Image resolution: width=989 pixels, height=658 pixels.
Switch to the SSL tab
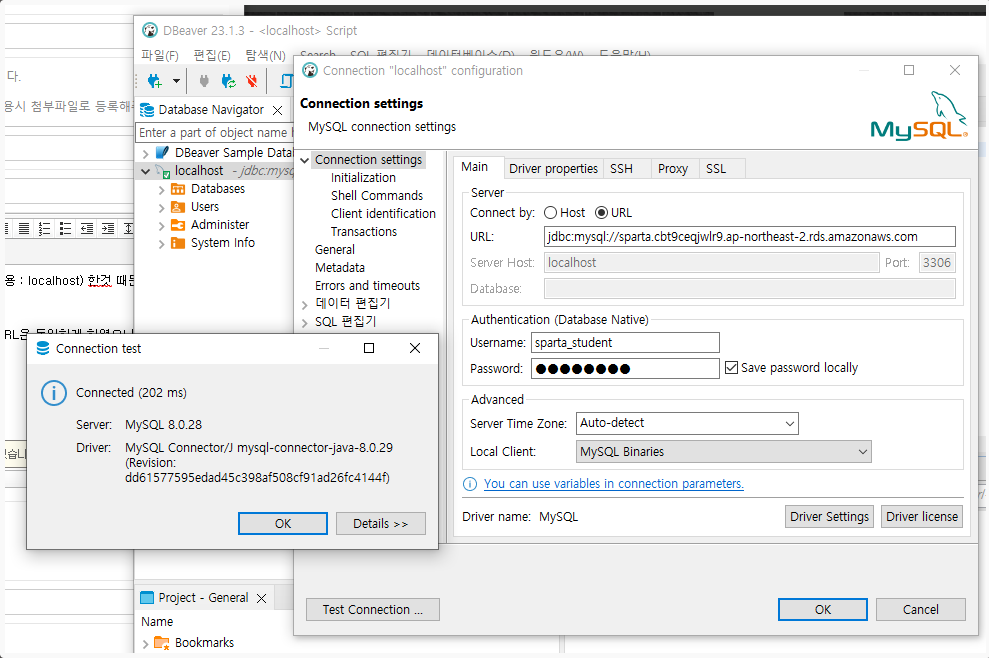pos(716,168)
